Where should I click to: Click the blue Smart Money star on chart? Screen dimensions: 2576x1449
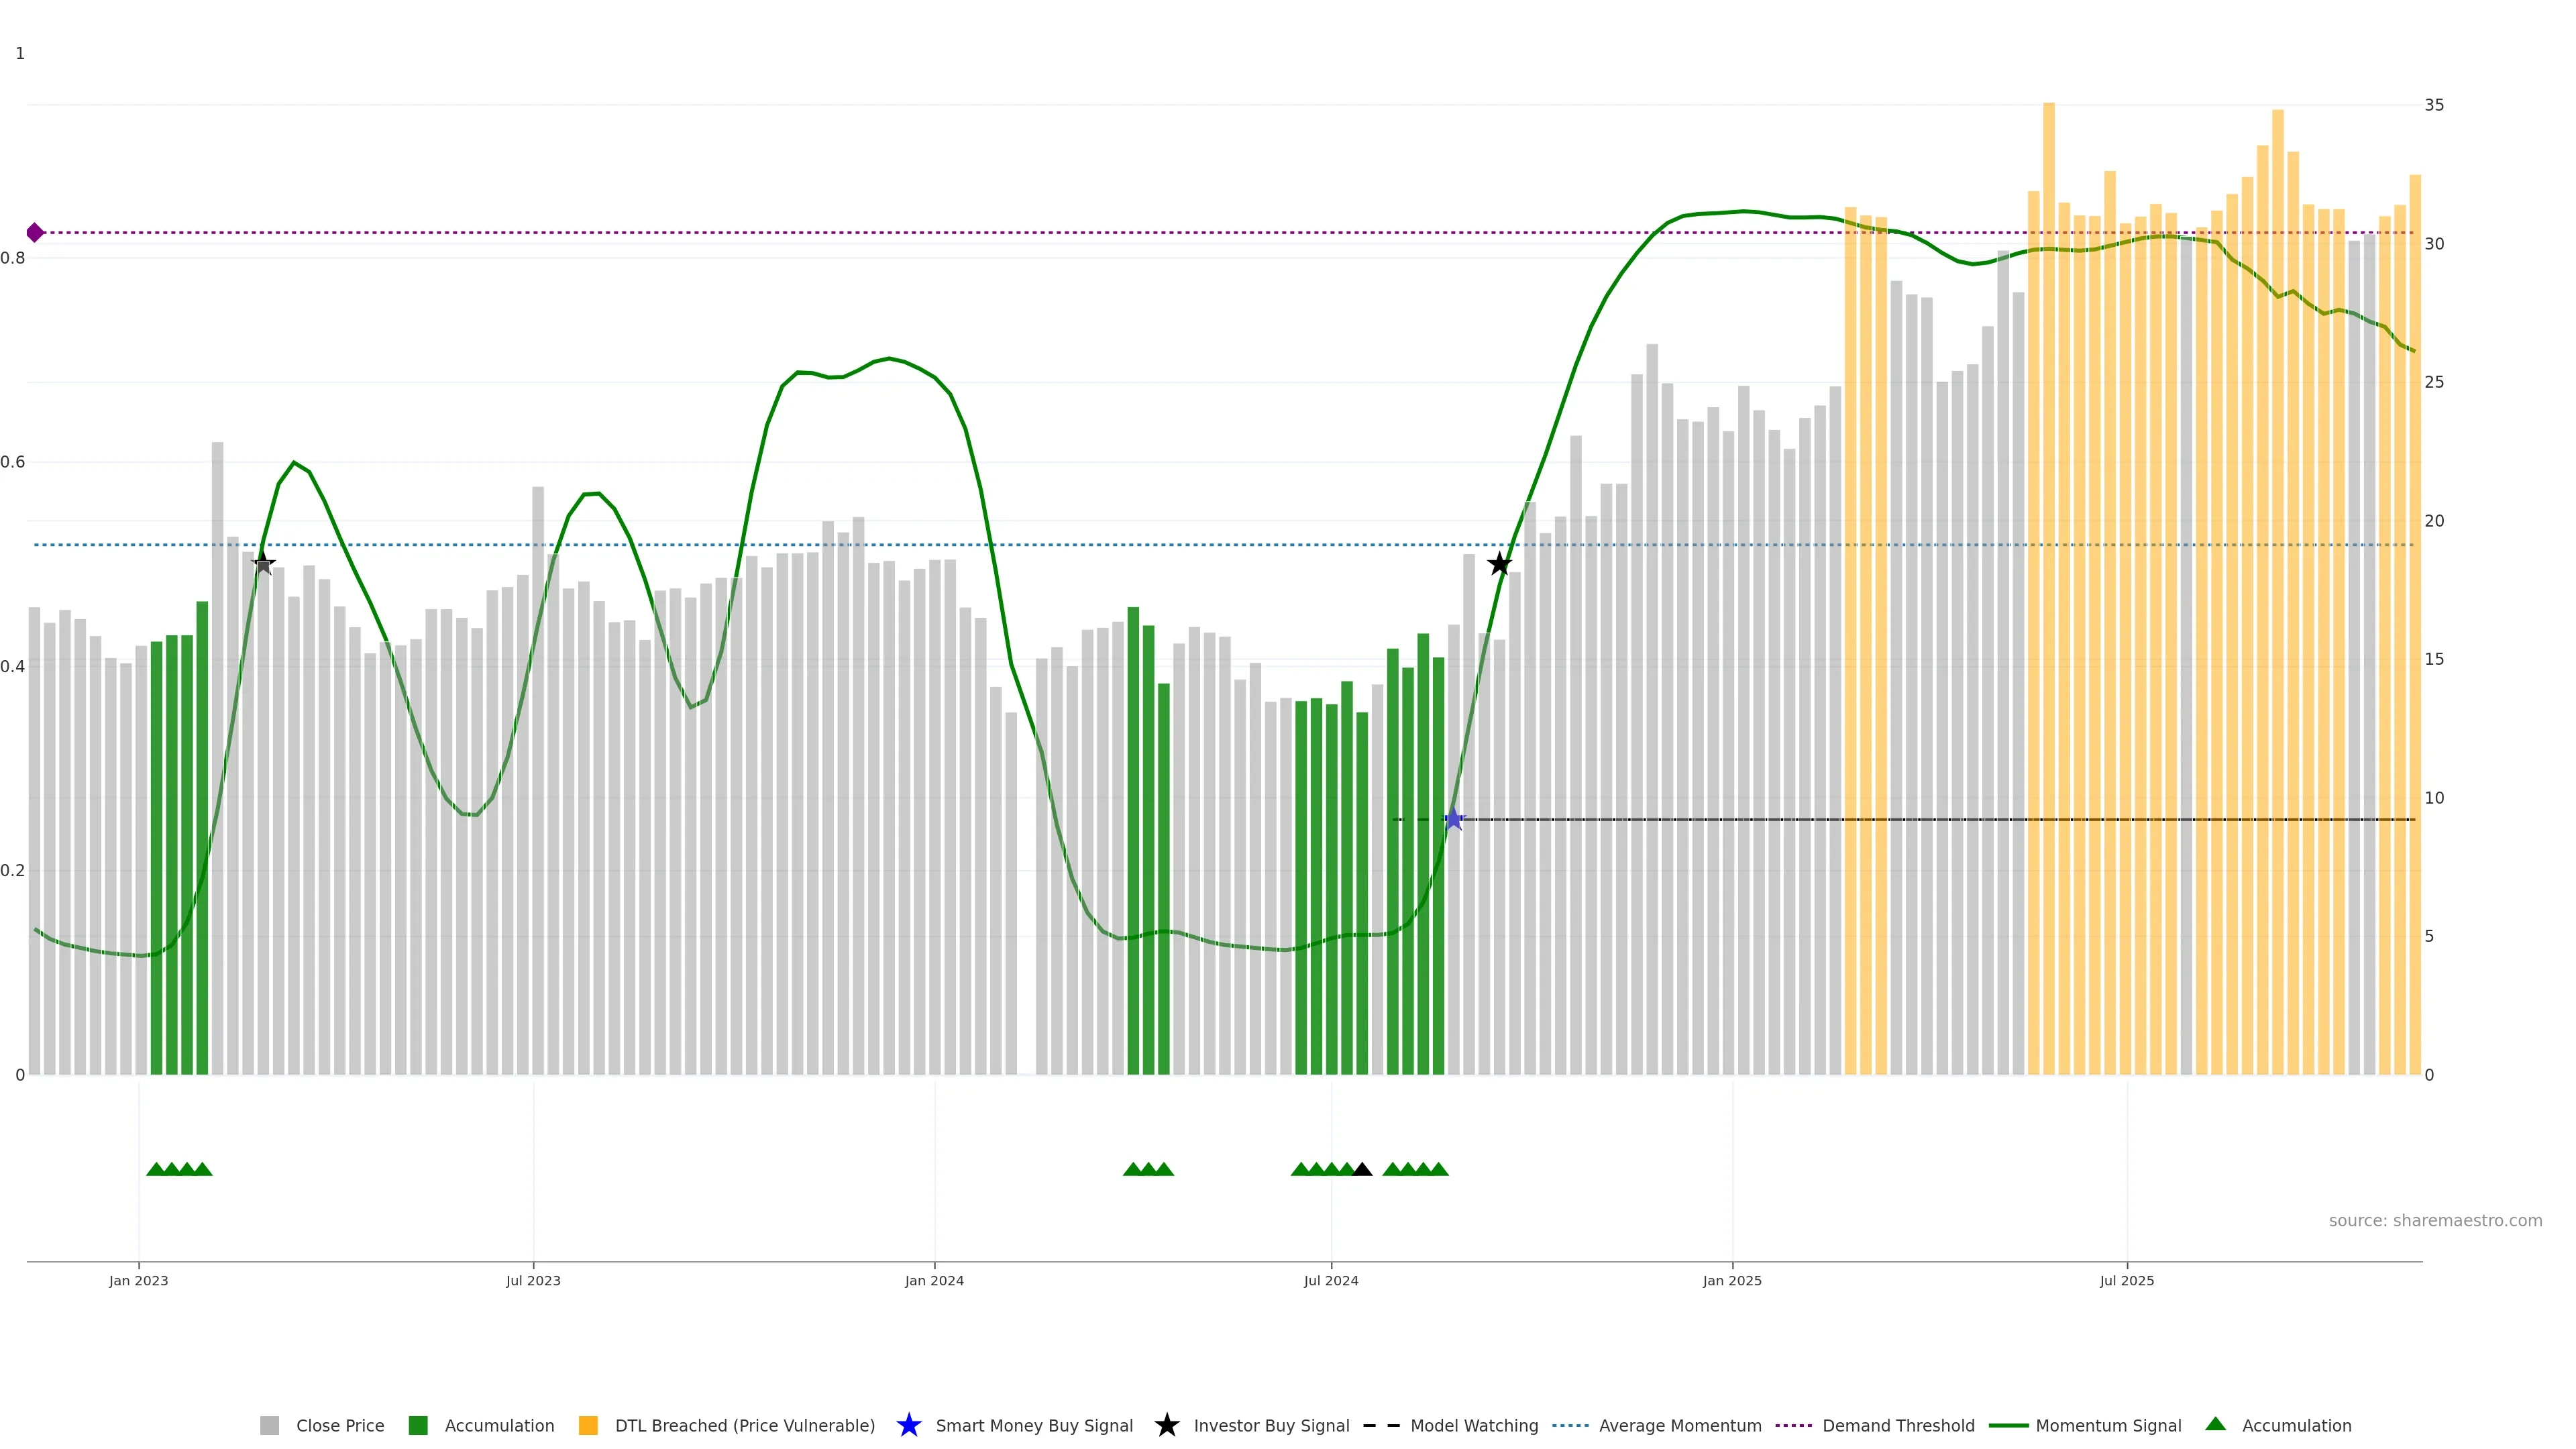[1453, 820]
